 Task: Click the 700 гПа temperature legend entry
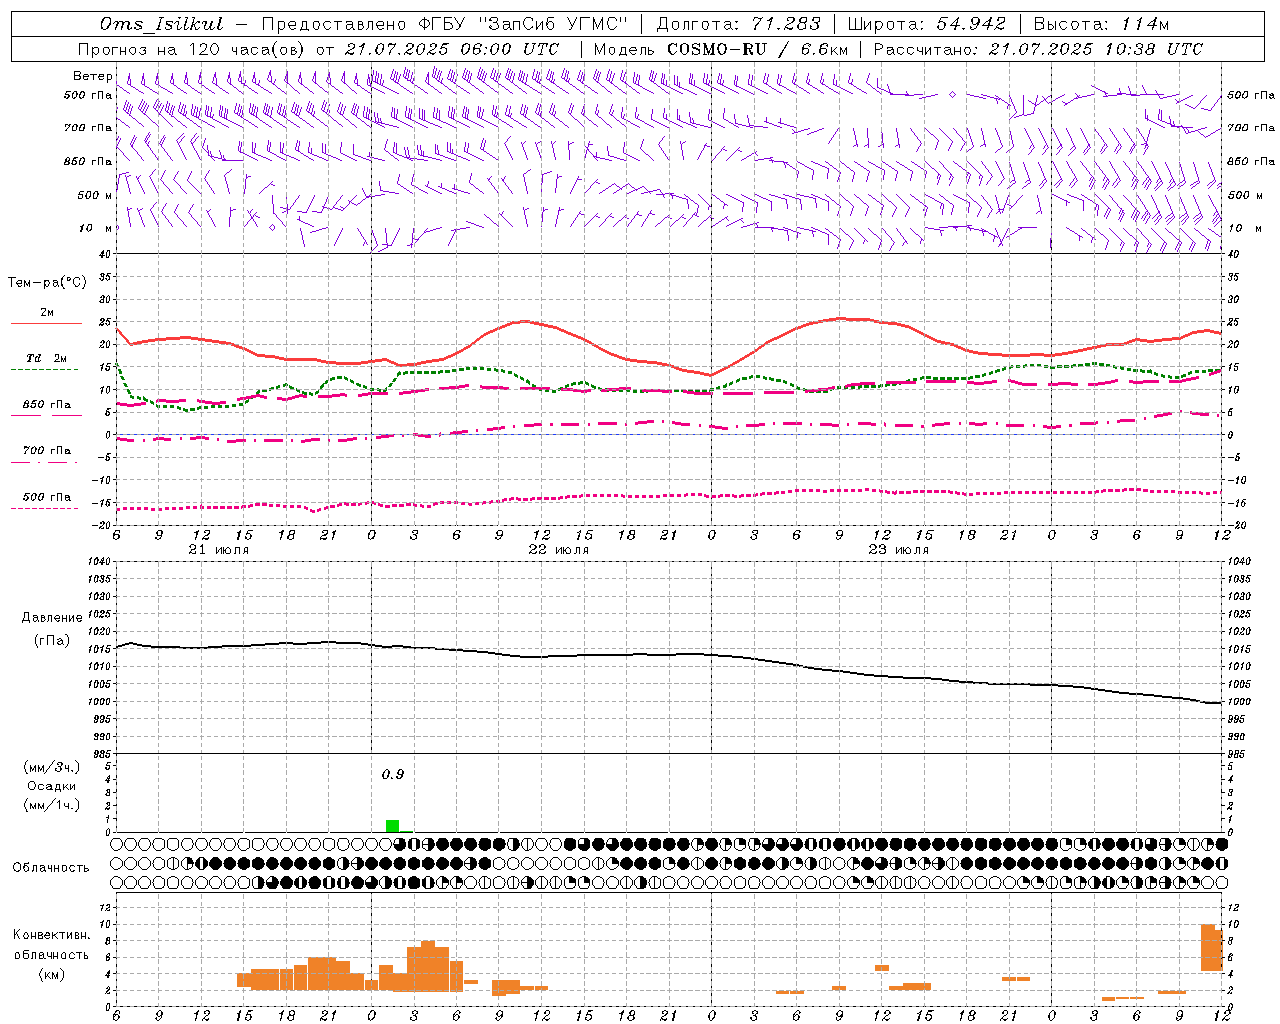coord(46,451)
